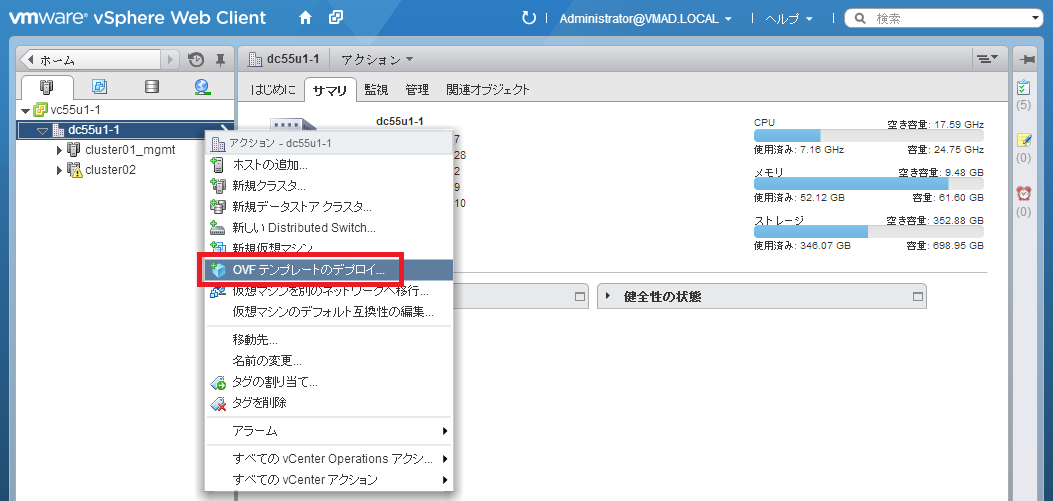Click the remove tag icon in menu
1053x501 pixels.
point(218,404)
